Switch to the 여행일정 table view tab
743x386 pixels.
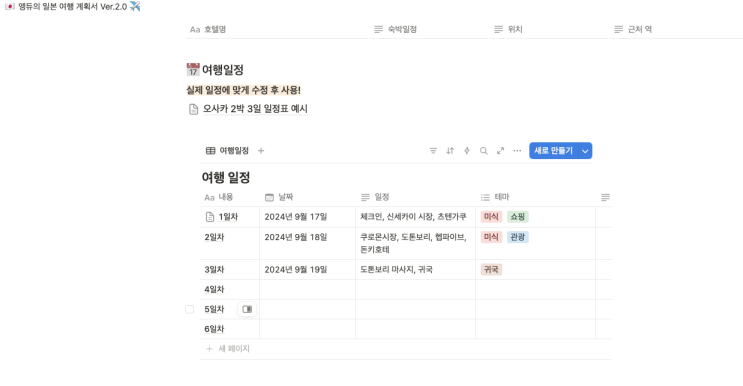(227, 151)
